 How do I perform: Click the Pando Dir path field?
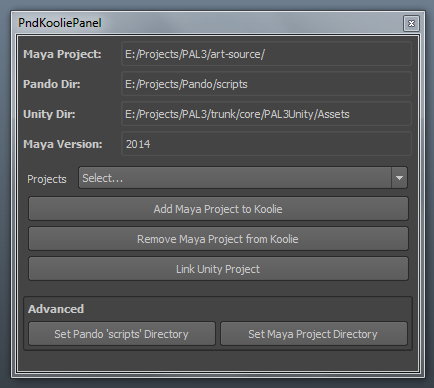[266, 84]
